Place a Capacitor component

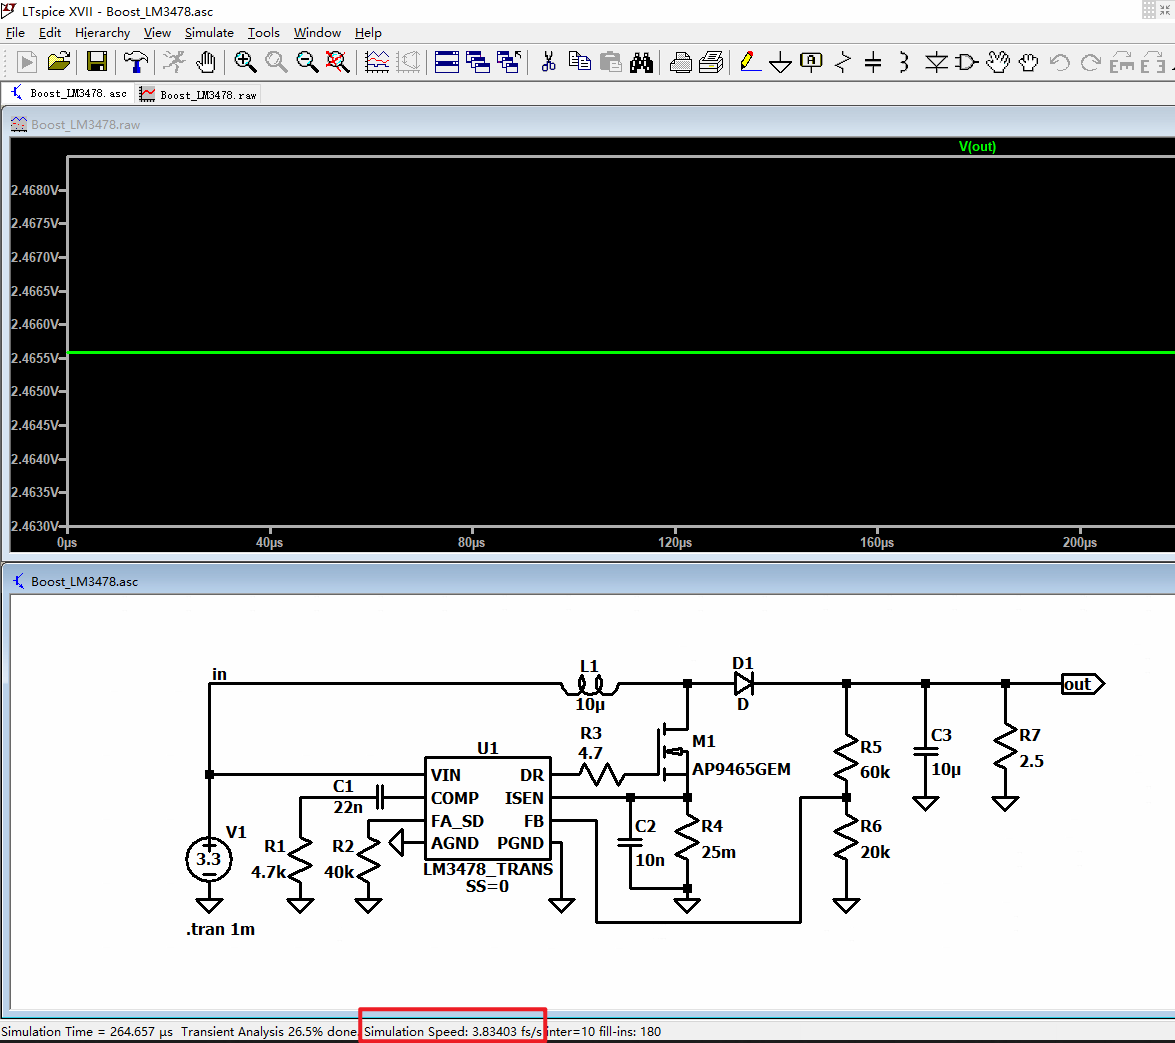(x=873, y=62)
